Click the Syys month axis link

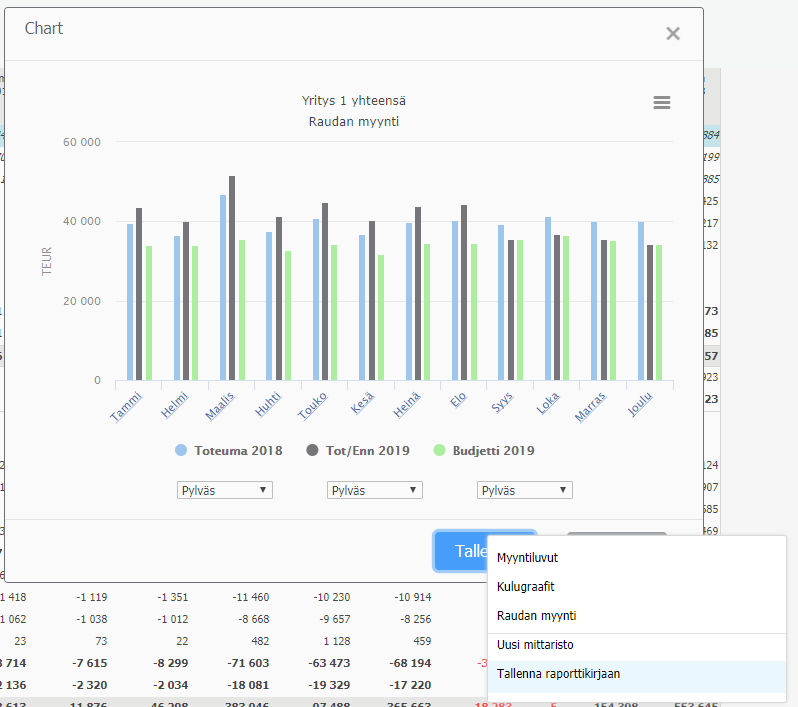tap(502, 405)
